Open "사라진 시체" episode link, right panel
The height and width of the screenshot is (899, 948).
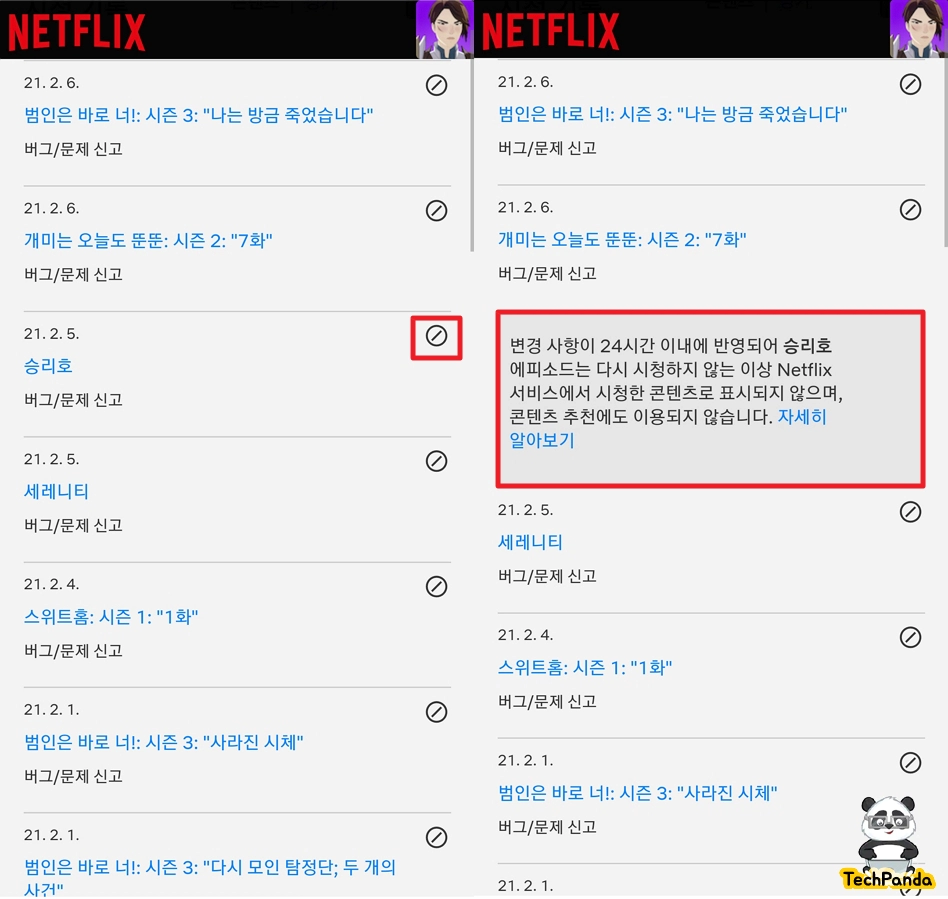(x=637, y=793)
